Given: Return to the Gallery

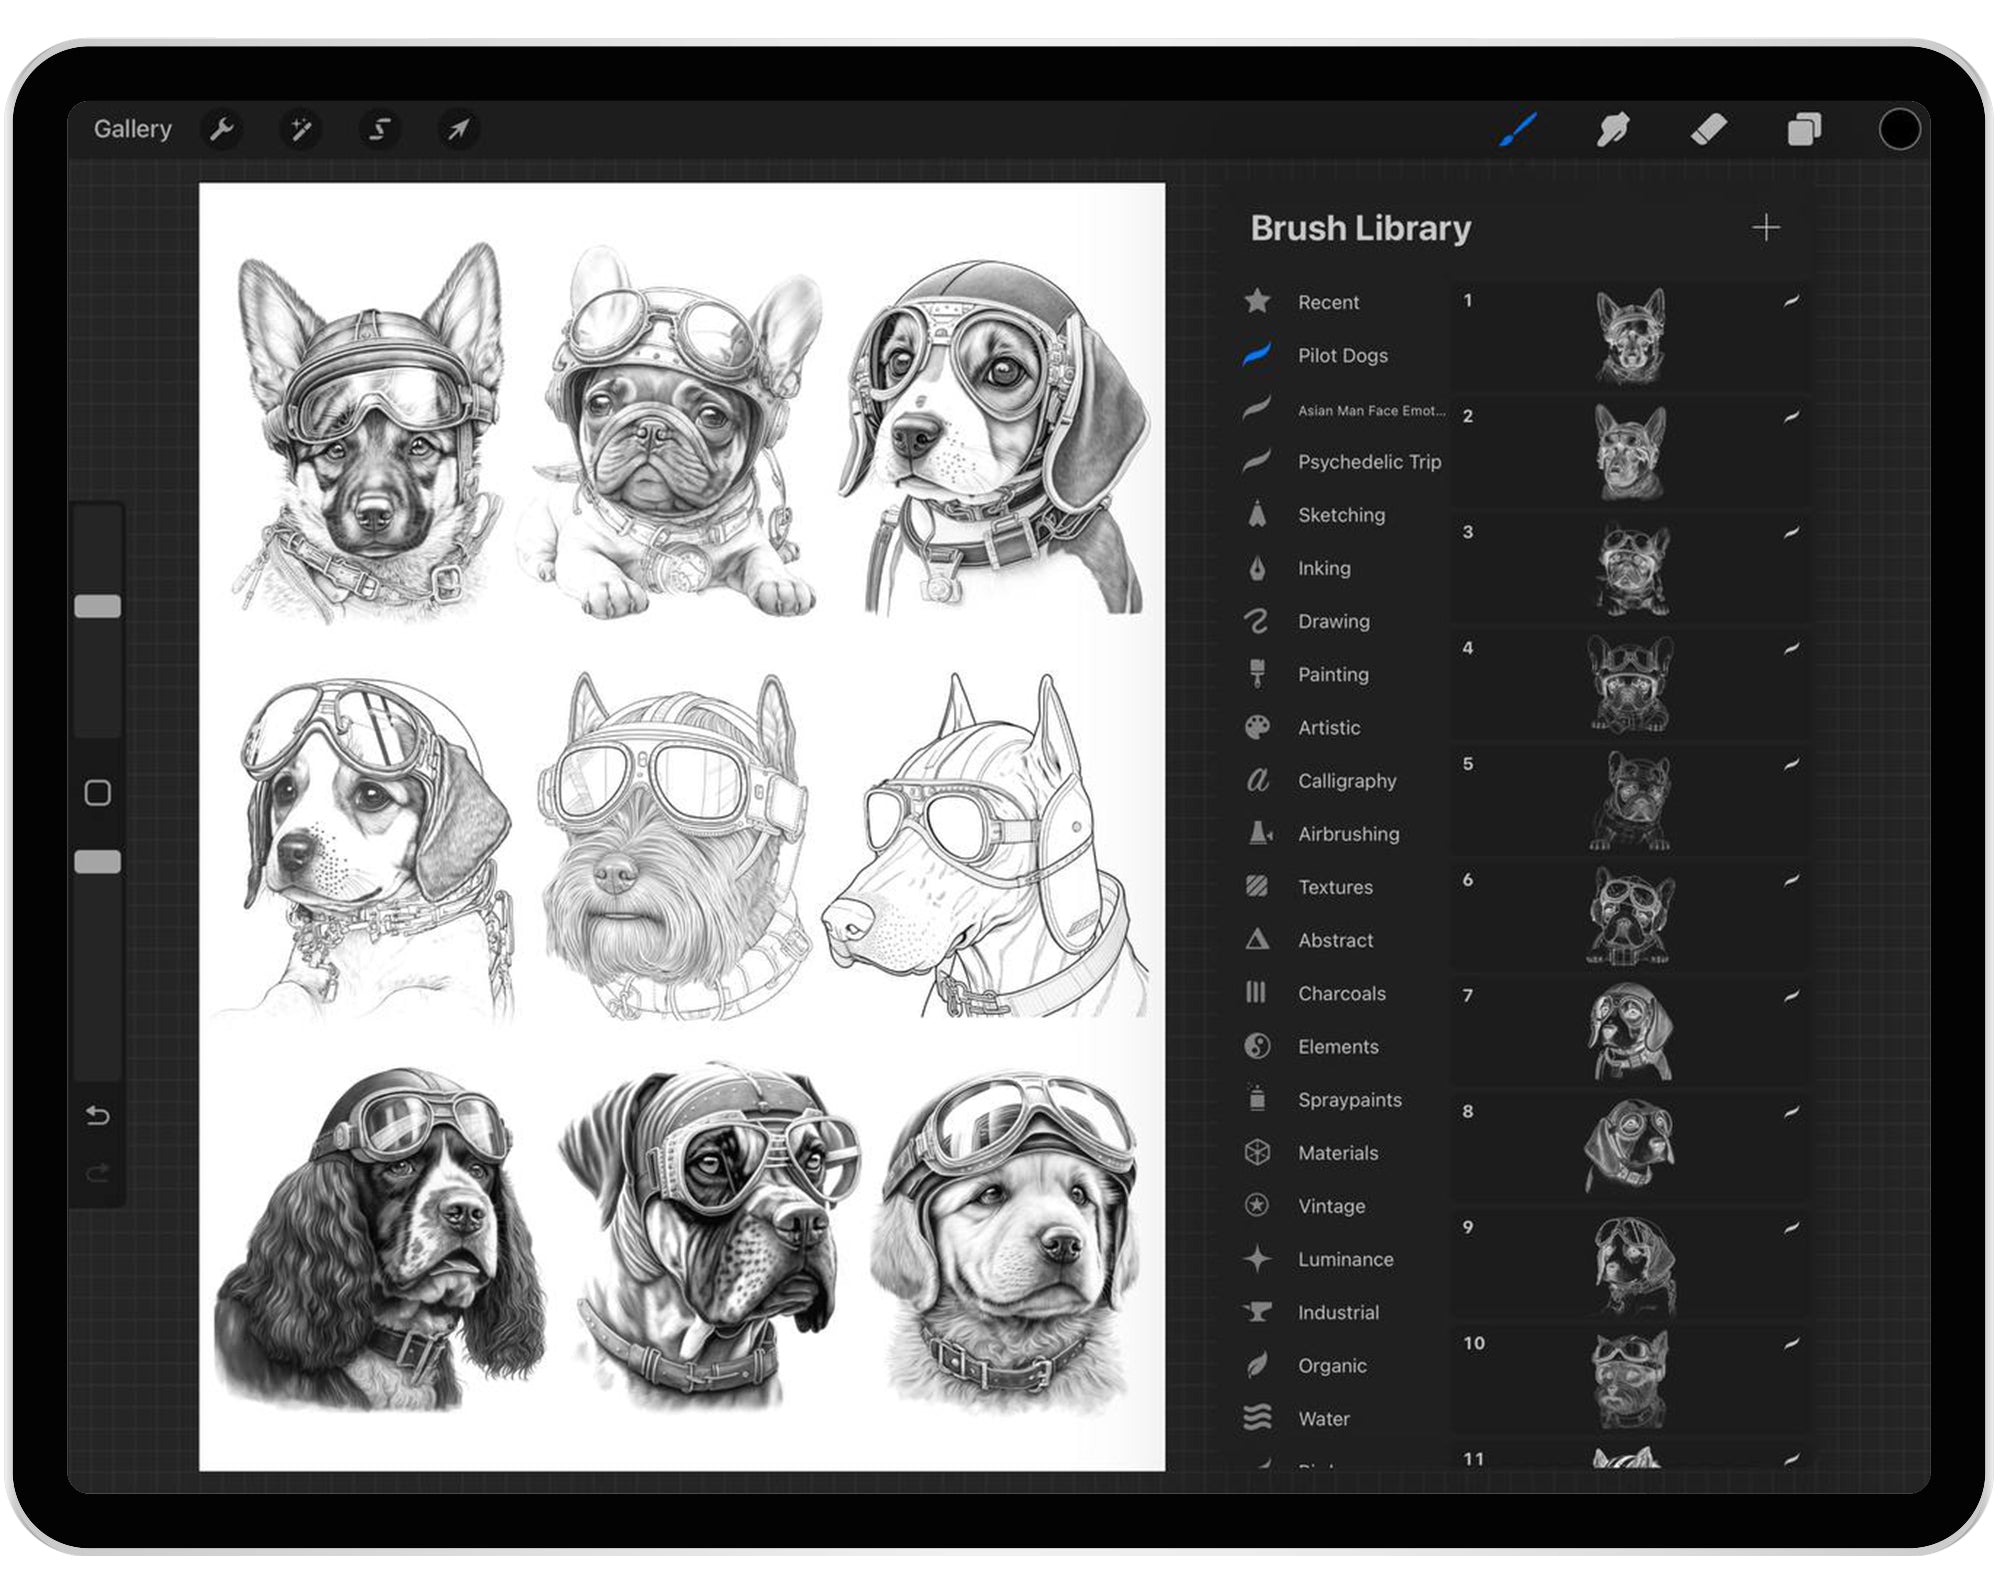Looking at the screenshot, I should pyautogui.click(x=133, y=129).
